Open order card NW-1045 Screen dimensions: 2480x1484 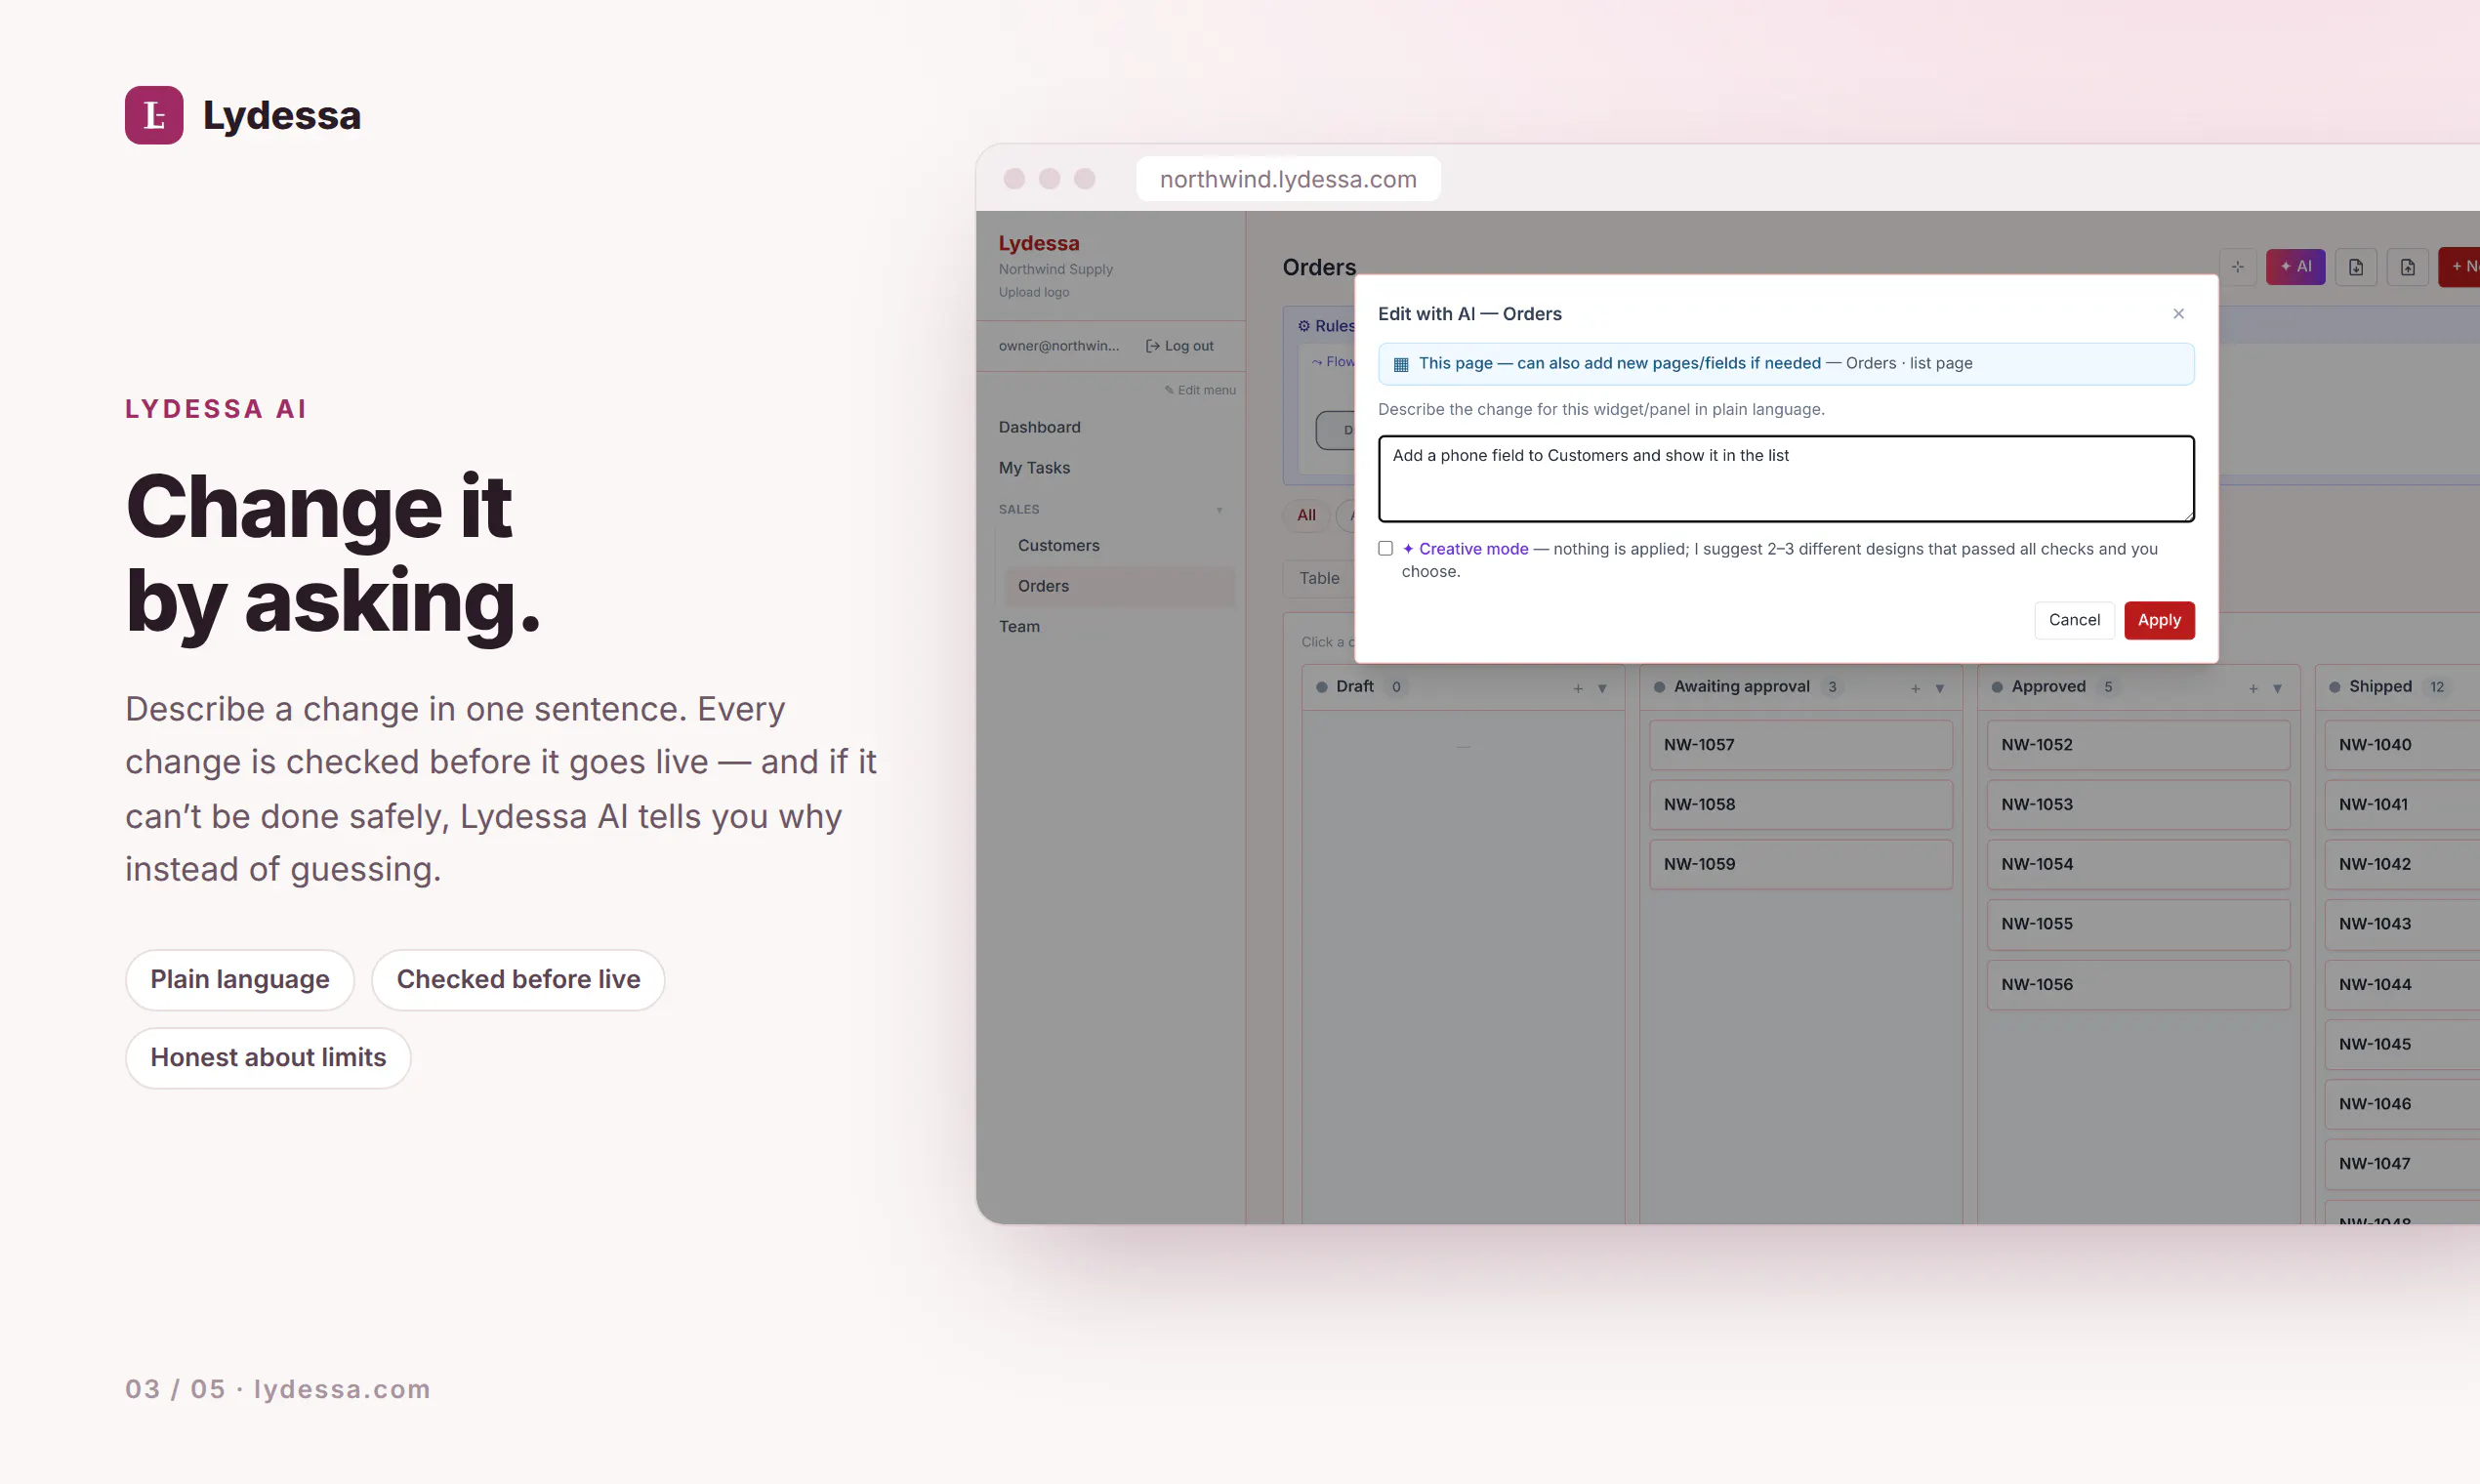point(2402,1044)
